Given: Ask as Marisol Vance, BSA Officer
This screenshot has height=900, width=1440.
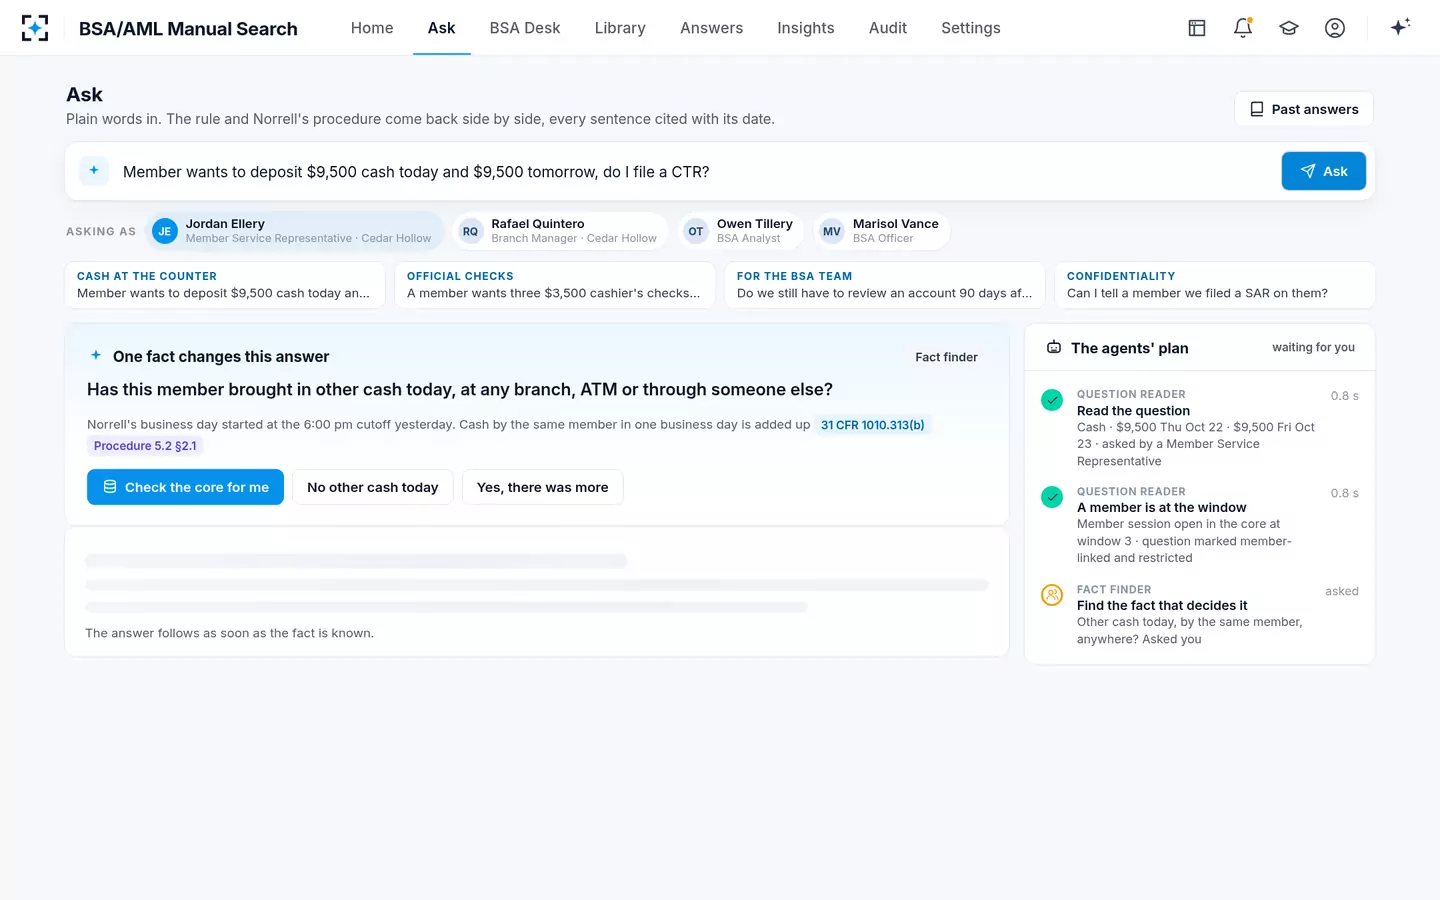Looking at the screenshot, I should click(x=882, y=231).
